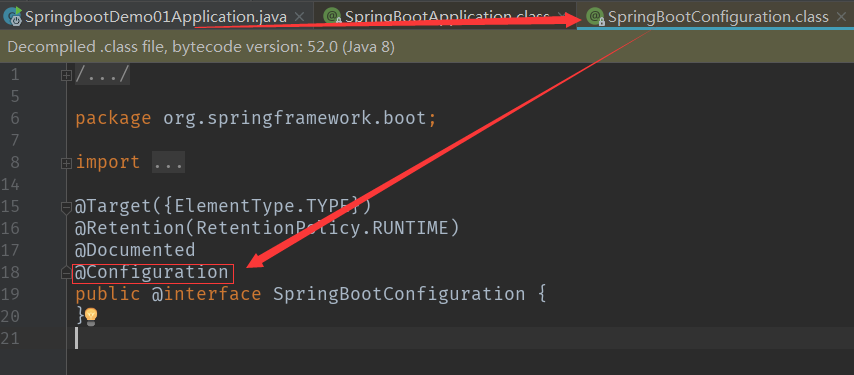
Task: Switch to SpringbootDemo01Application.java tab
Action: (156, 17)
